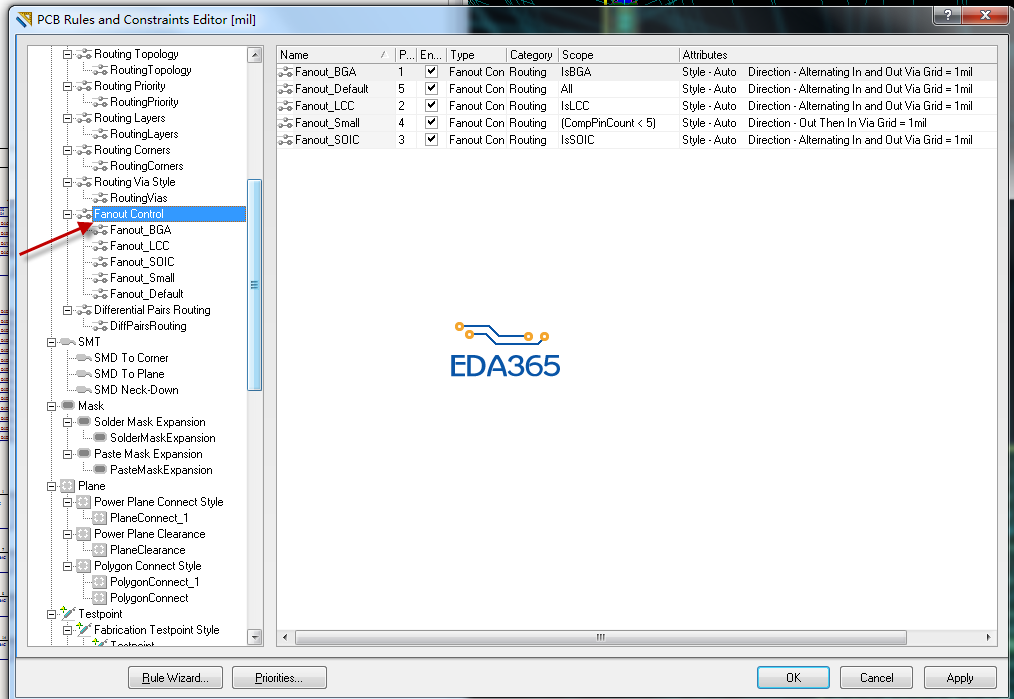Image resolution: width=1014 pixels, height=699 pixels.
Task: Disable the Fanout_BGA rule checkbox
Action: point(431,72)
